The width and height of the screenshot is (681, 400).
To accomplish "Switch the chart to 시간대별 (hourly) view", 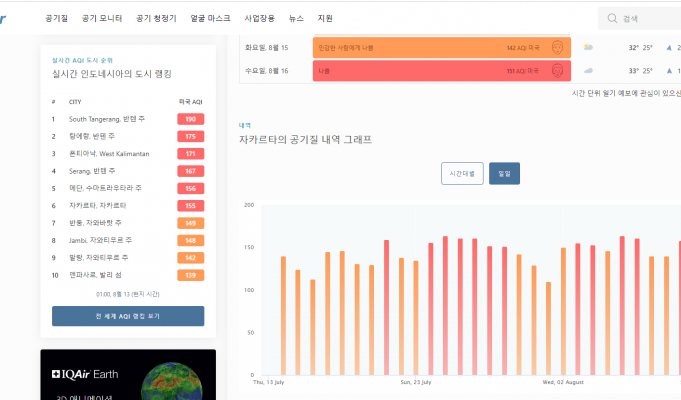I will click(x=462, y=173).
